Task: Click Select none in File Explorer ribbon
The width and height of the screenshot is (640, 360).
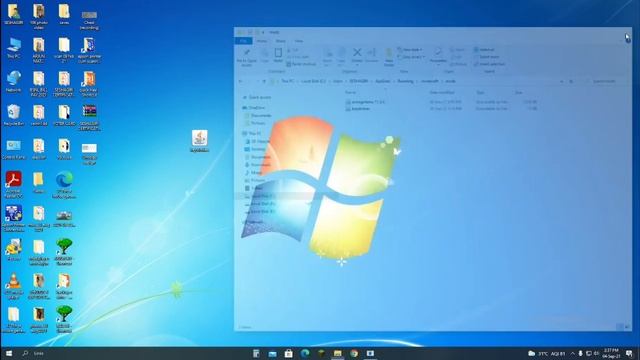Action: point(487,57)
